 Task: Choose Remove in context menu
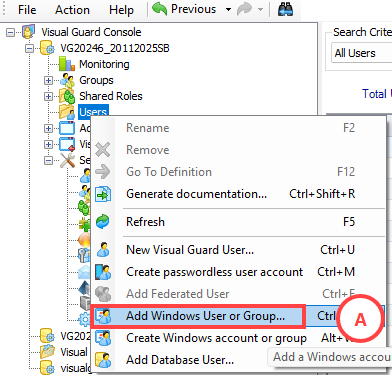pos(239,150)
